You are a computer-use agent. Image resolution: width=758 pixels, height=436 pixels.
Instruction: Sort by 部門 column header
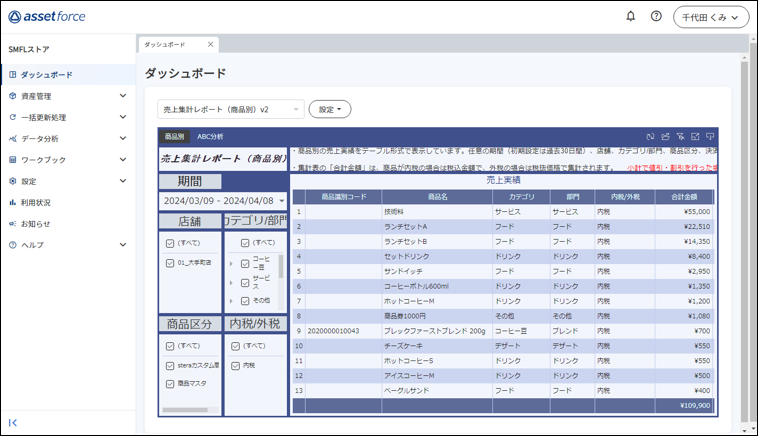[x=572, y=197]
